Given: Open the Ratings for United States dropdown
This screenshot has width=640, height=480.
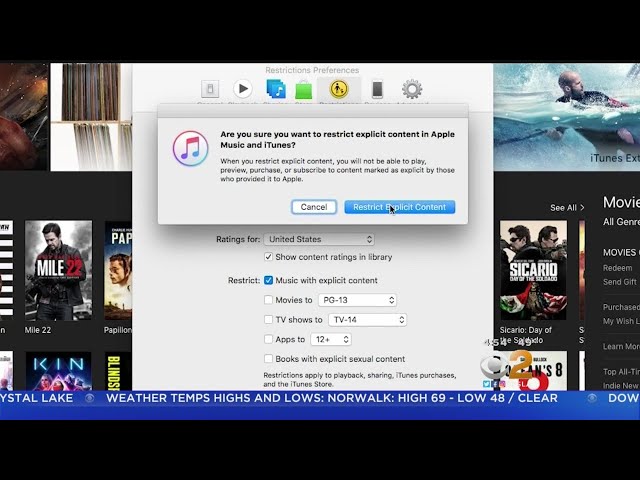Looking at the screenshot, I should tap(319, 239).
